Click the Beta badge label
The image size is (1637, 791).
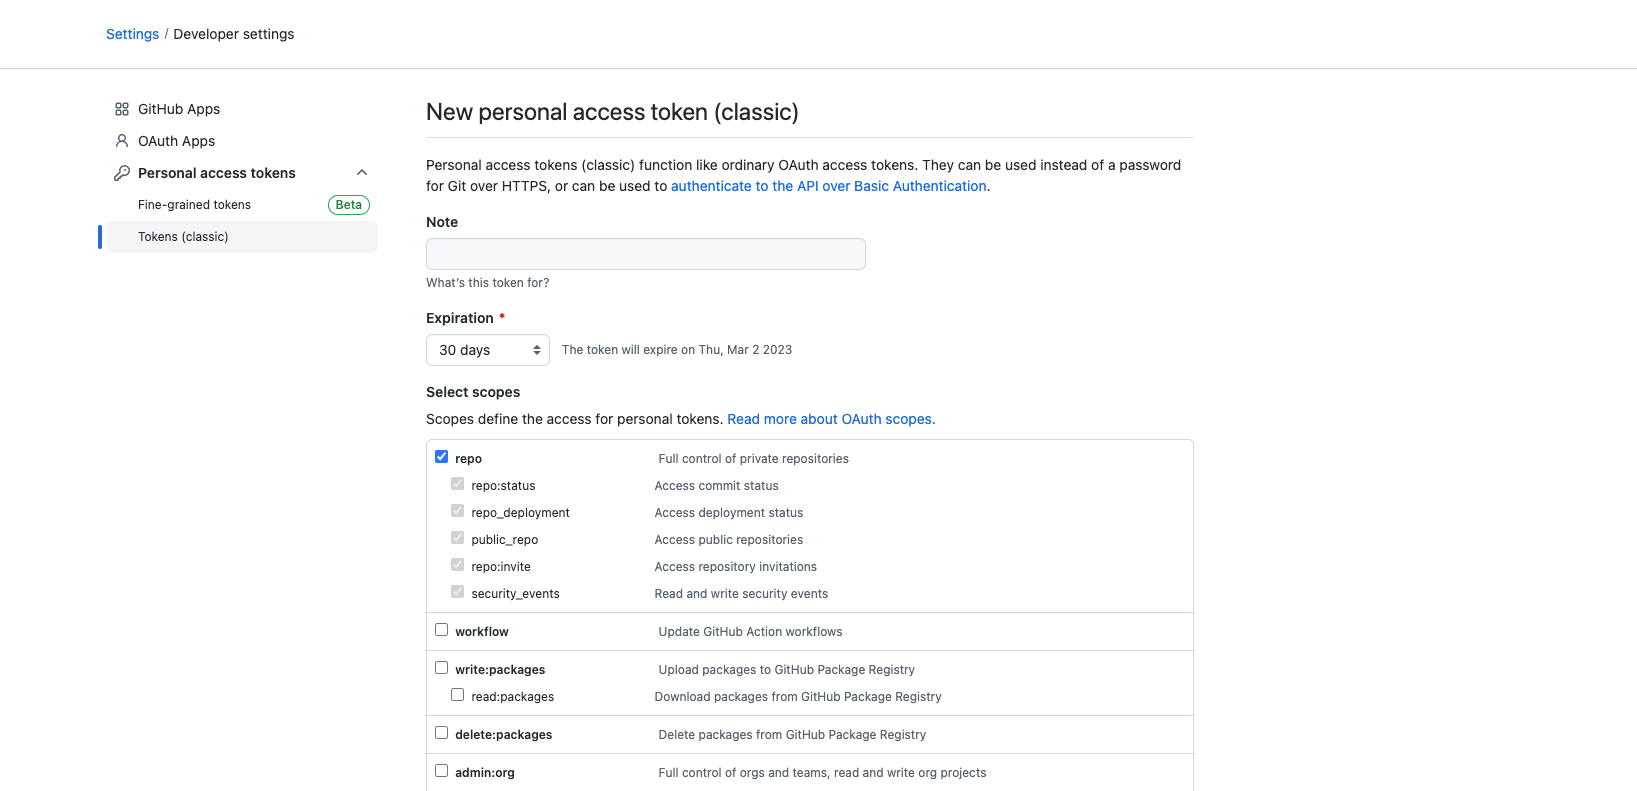pos(349,205)
